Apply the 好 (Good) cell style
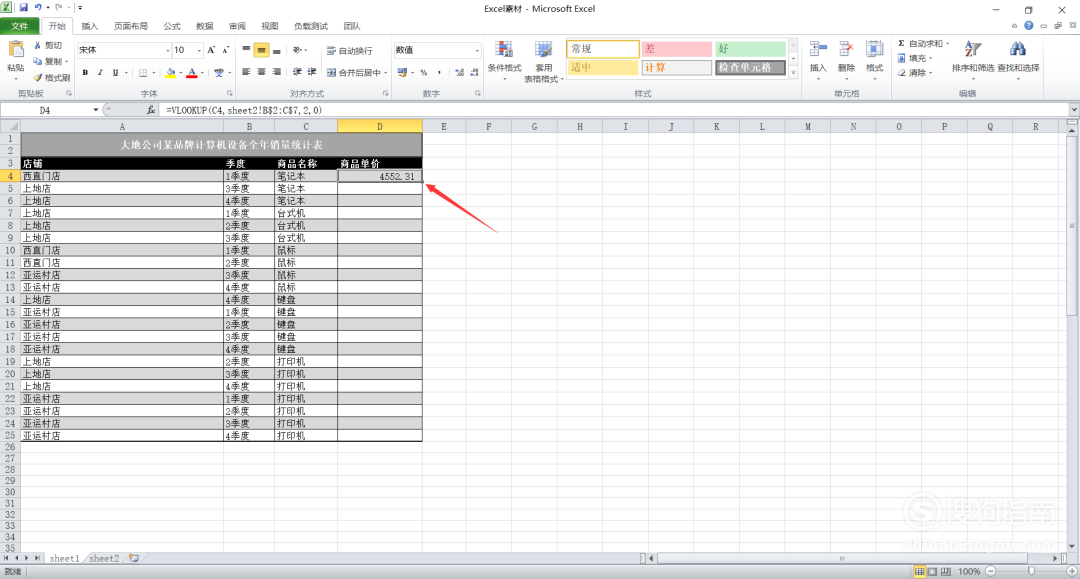Viewport: 1080px width, 579px height. click(x=750, y=49)
